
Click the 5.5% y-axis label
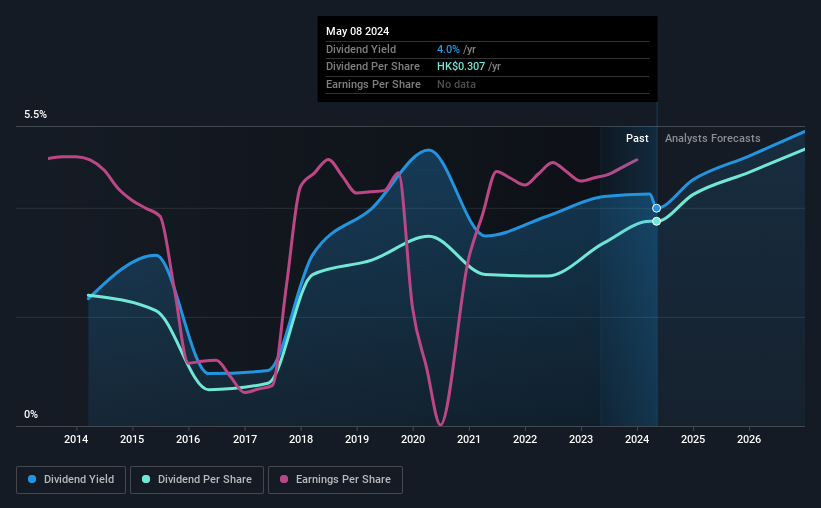tap(35, 114)
